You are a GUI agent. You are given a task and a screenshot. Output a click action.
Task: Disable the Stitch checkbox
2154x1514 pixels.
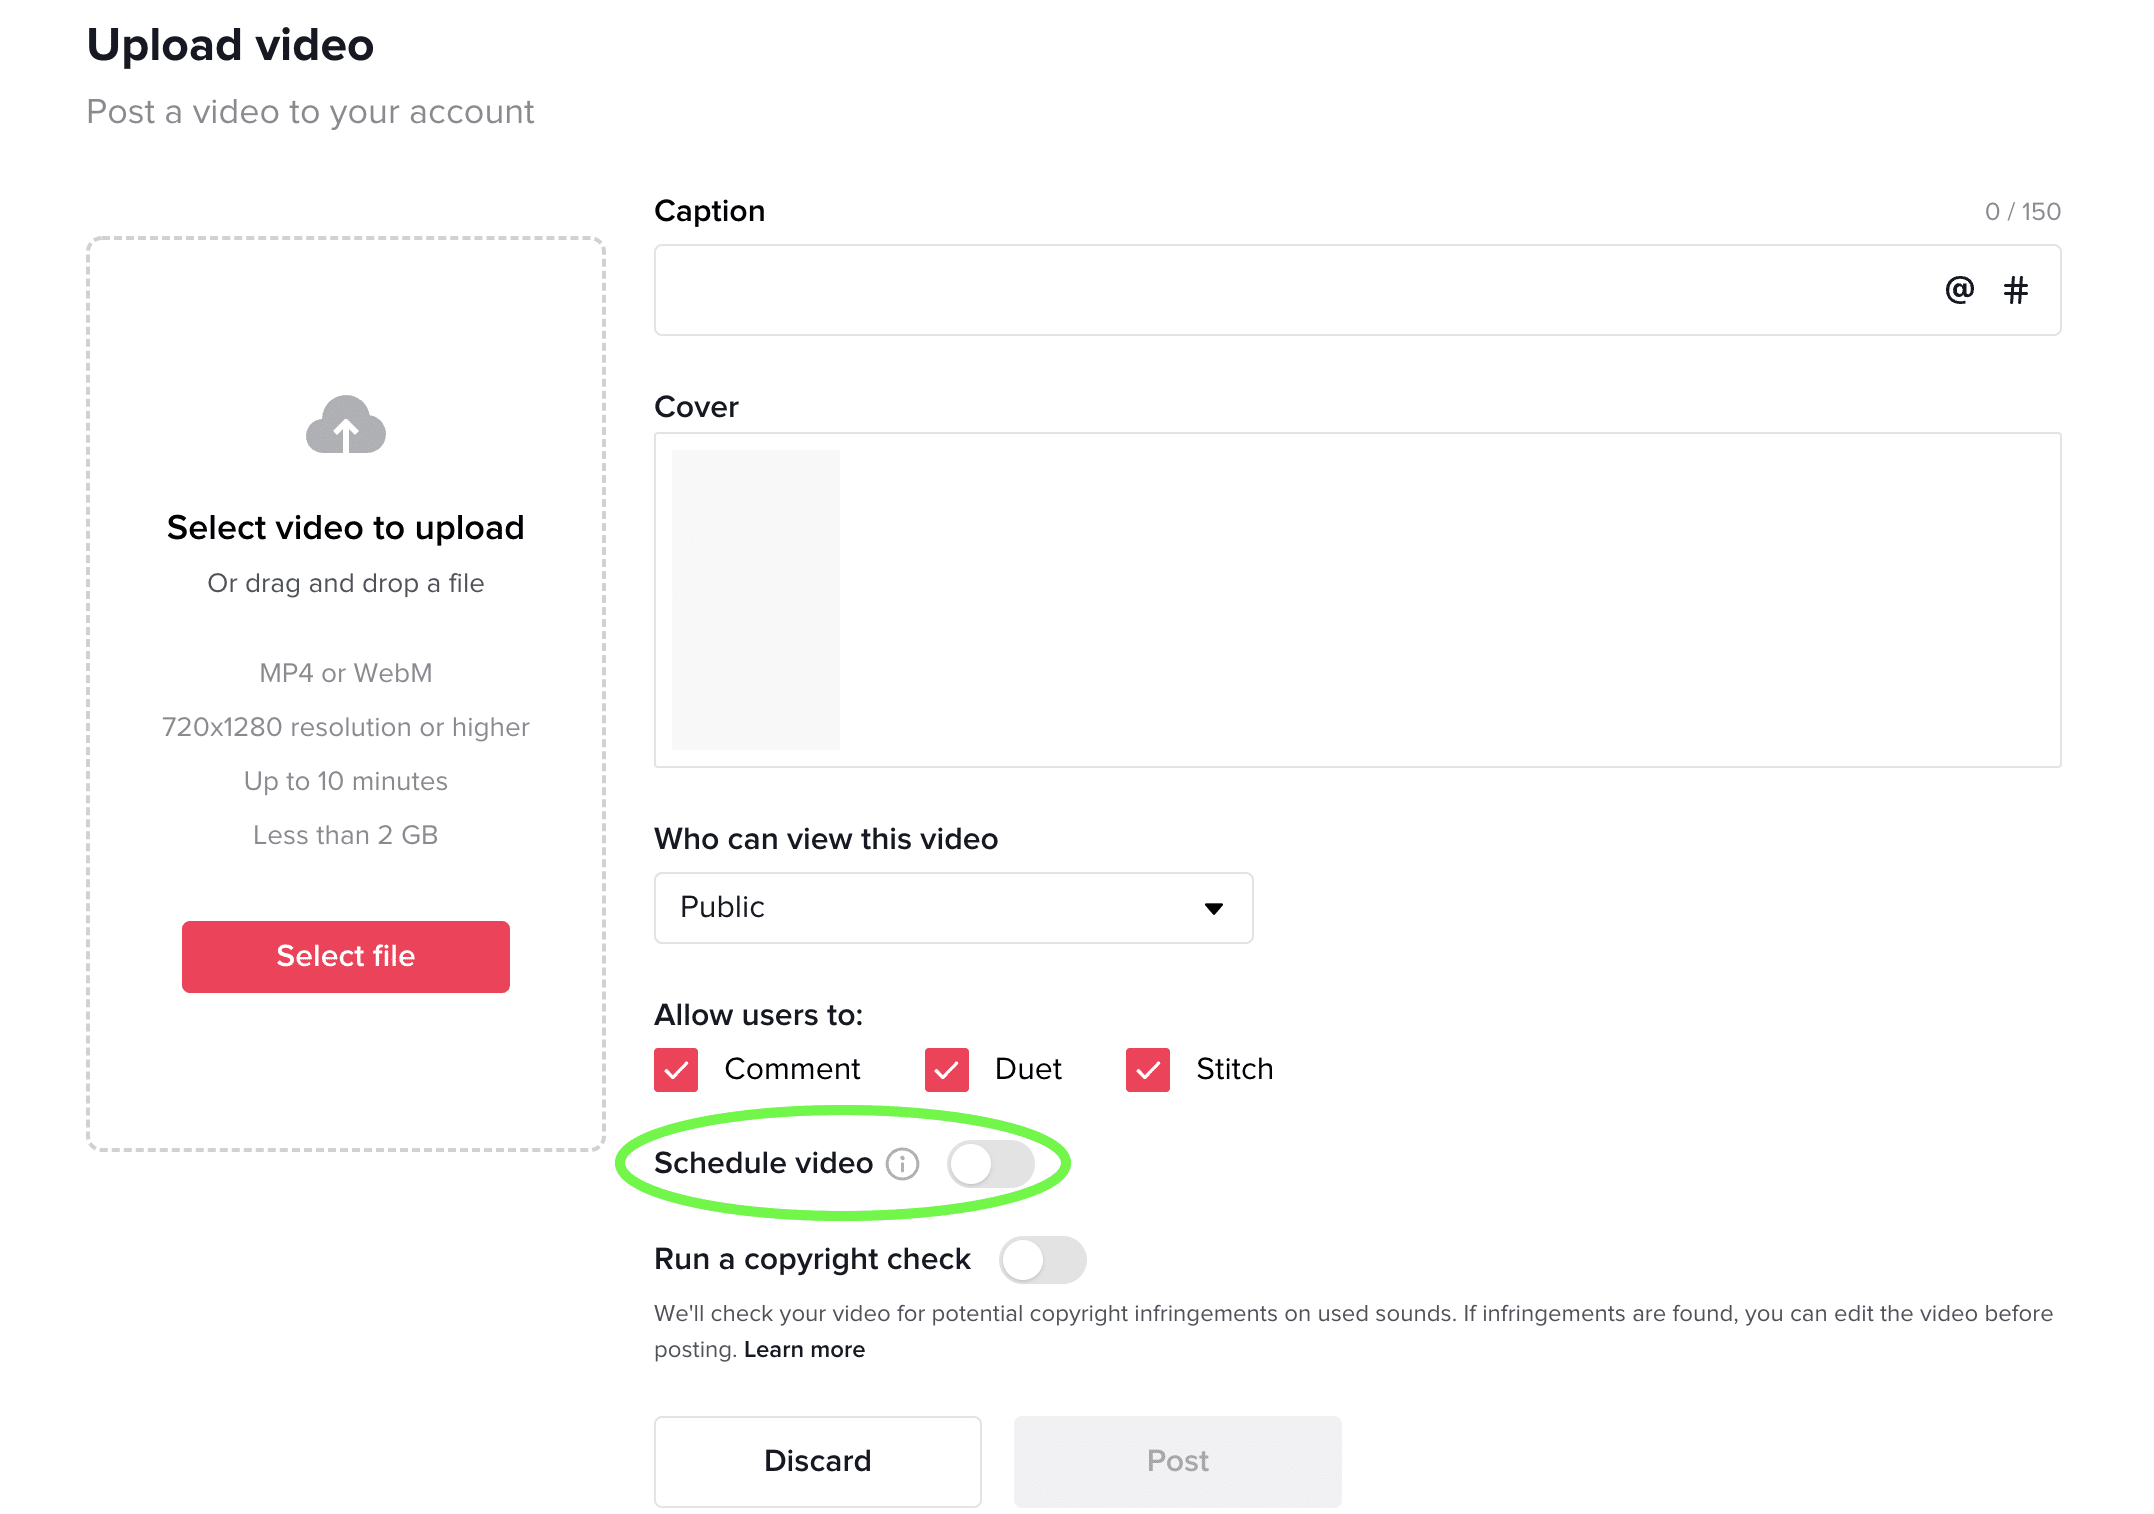click(1146, 1069)
